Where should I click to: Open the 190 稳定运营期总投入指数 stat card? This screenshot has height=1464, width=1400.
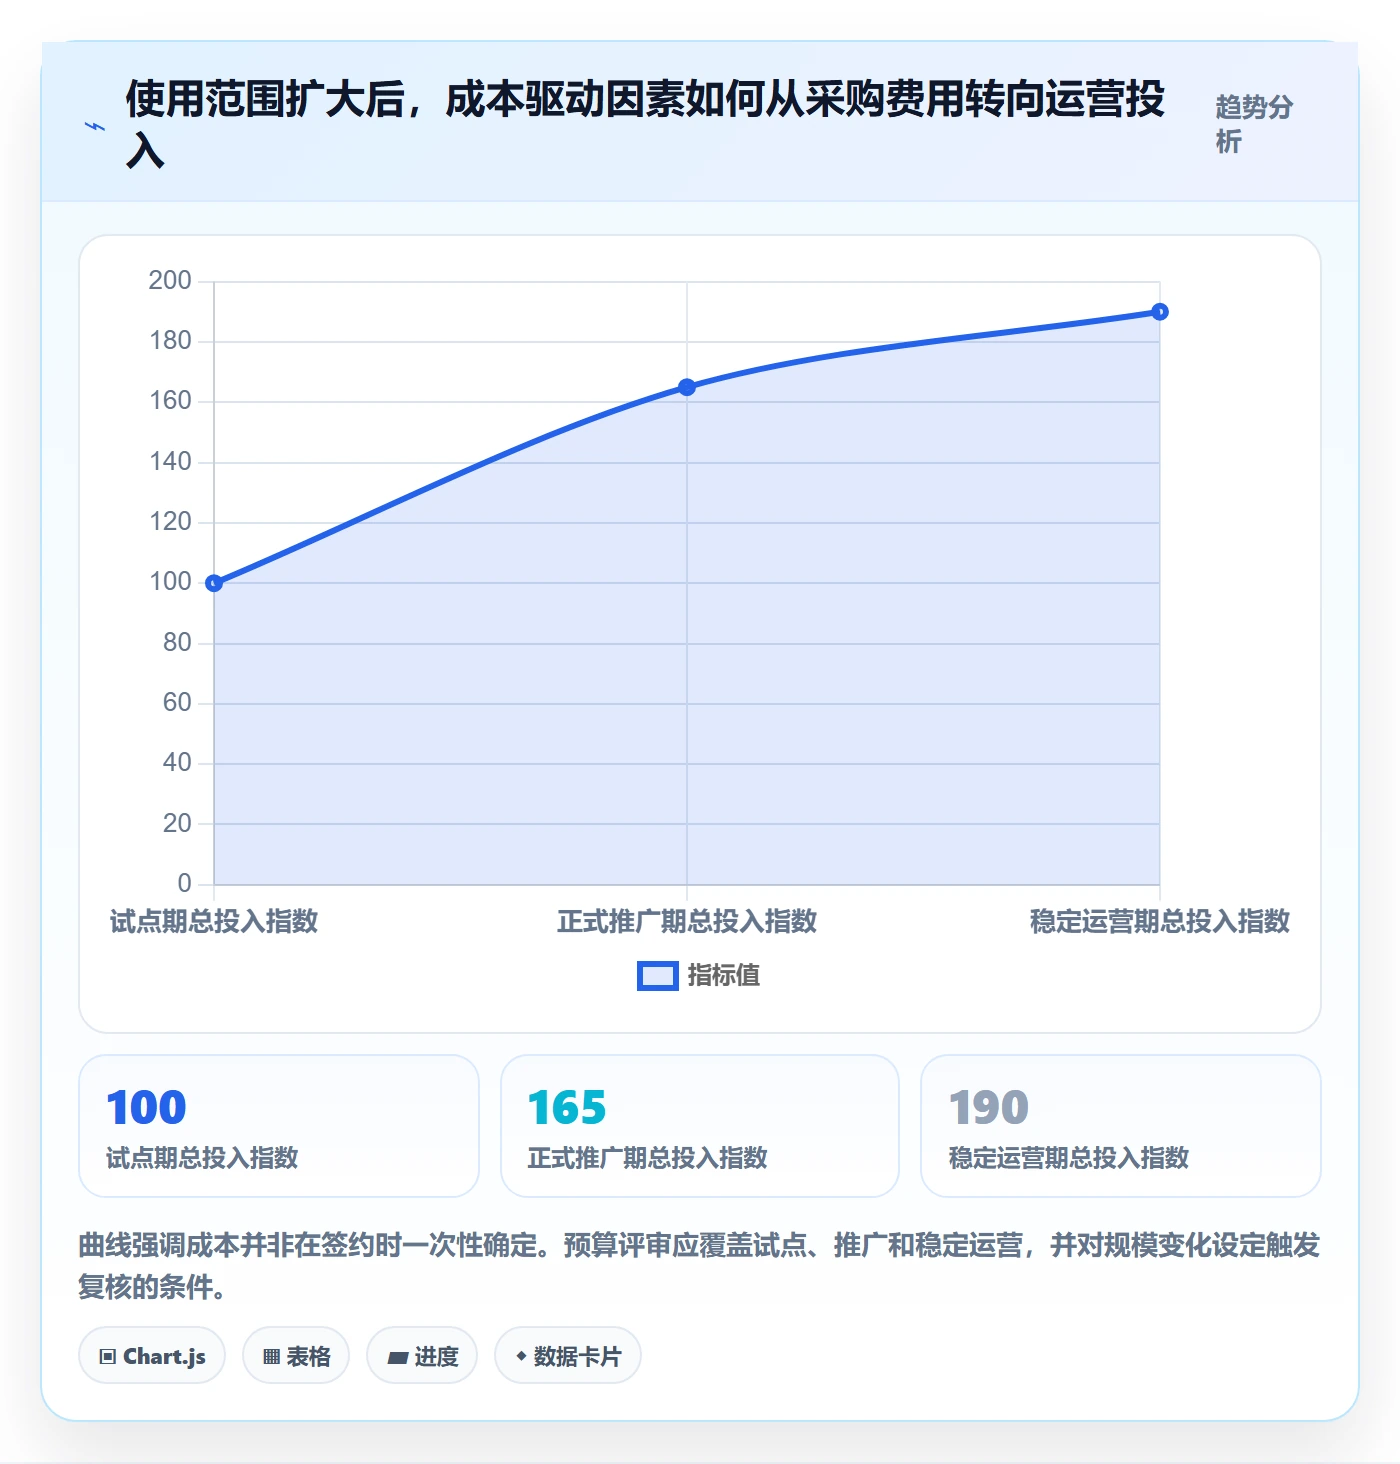[x=1121, y=1126]
